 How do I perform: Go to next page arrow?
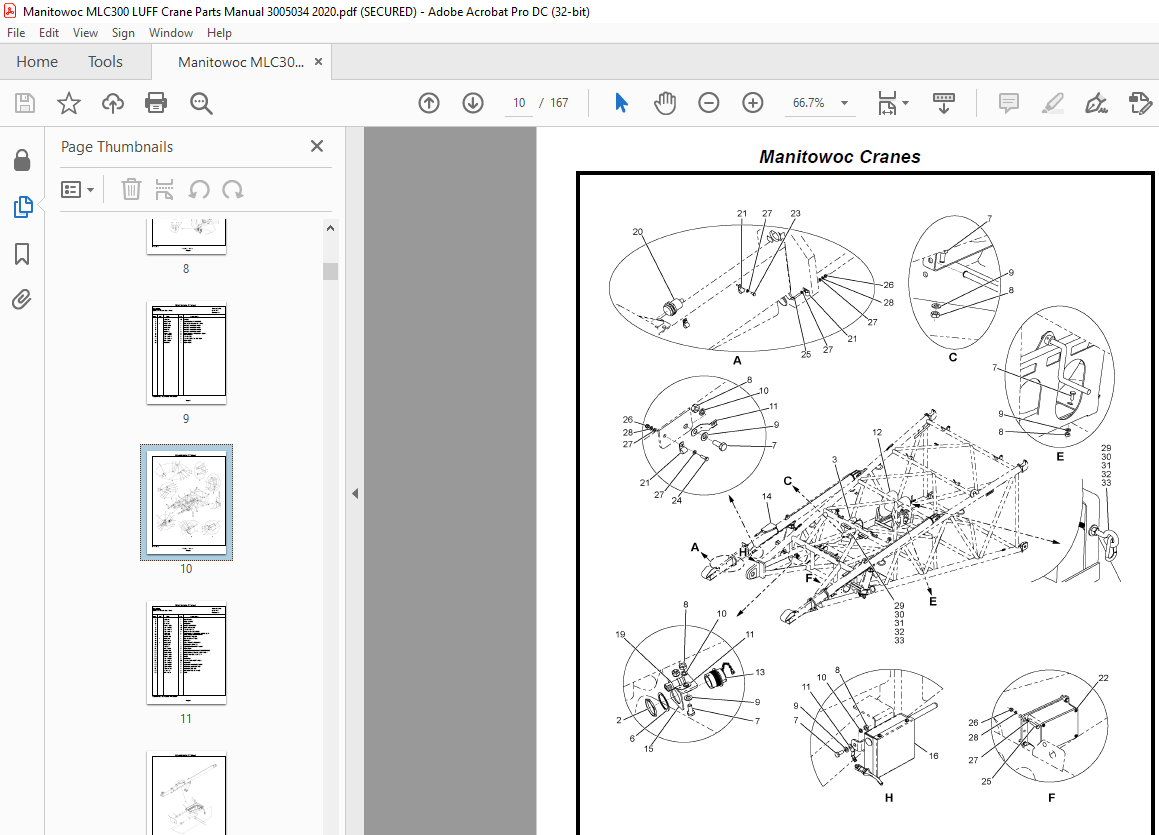click(x=473, y=103)
